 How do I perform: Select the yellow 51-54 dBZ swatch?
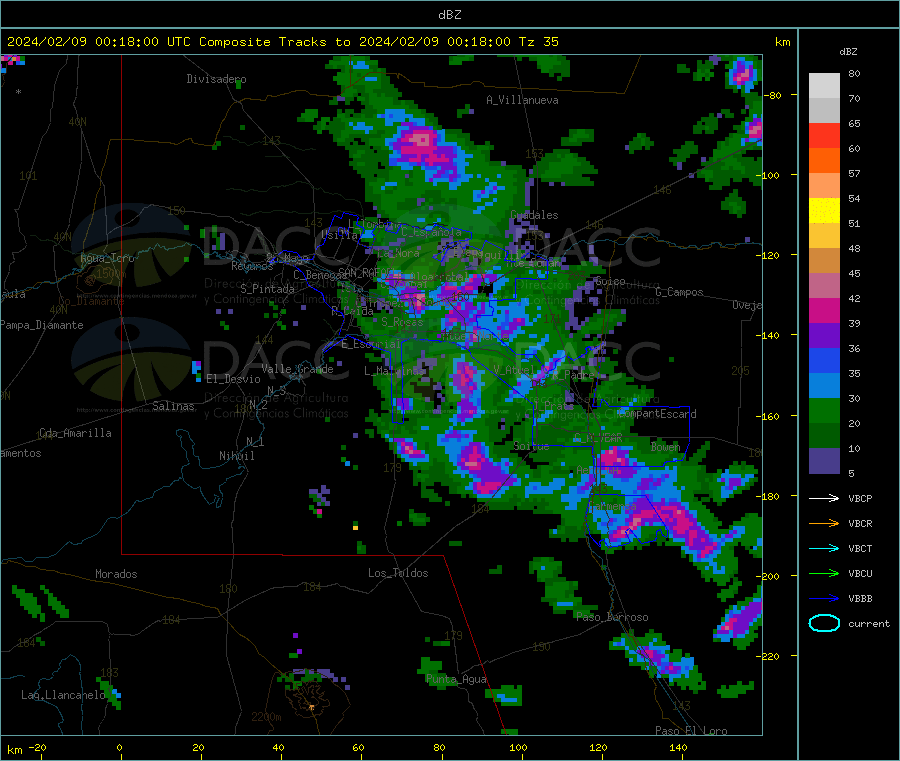point(824,211)
